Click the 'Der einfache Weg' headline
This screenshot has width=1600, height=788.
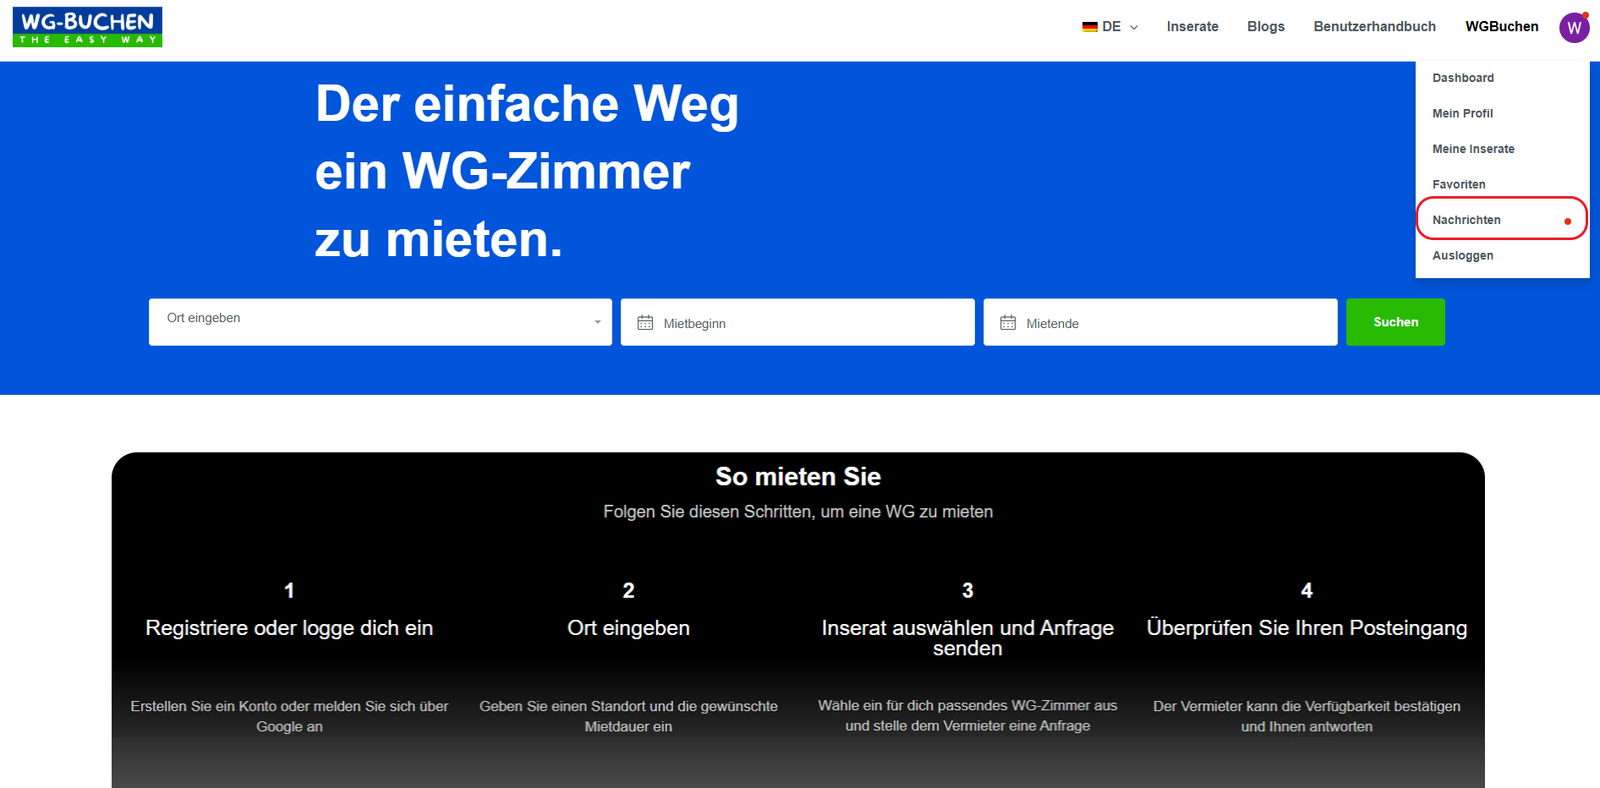[527, 104]
